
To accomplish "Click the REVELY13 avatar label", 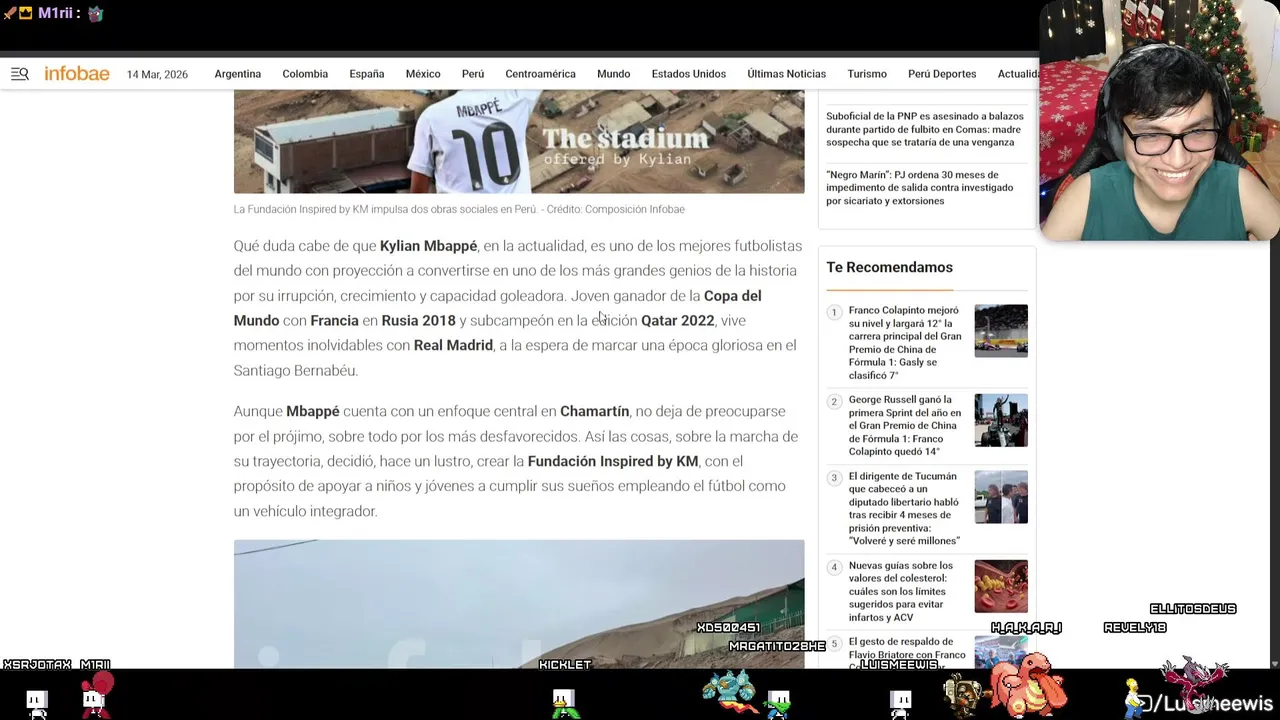I will pos(1135,628).
